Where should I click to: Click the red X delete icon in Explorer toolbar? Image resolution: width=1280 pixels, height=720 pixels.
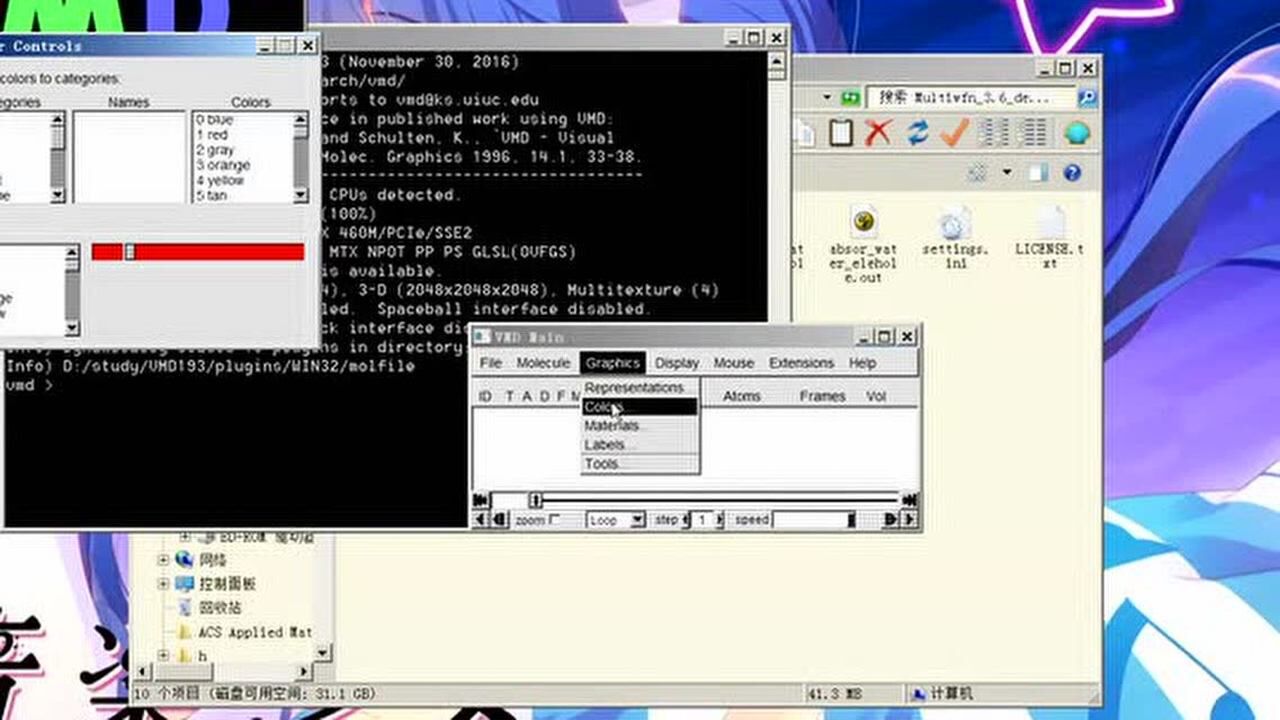pyautogui.click(x=878, y=133)
